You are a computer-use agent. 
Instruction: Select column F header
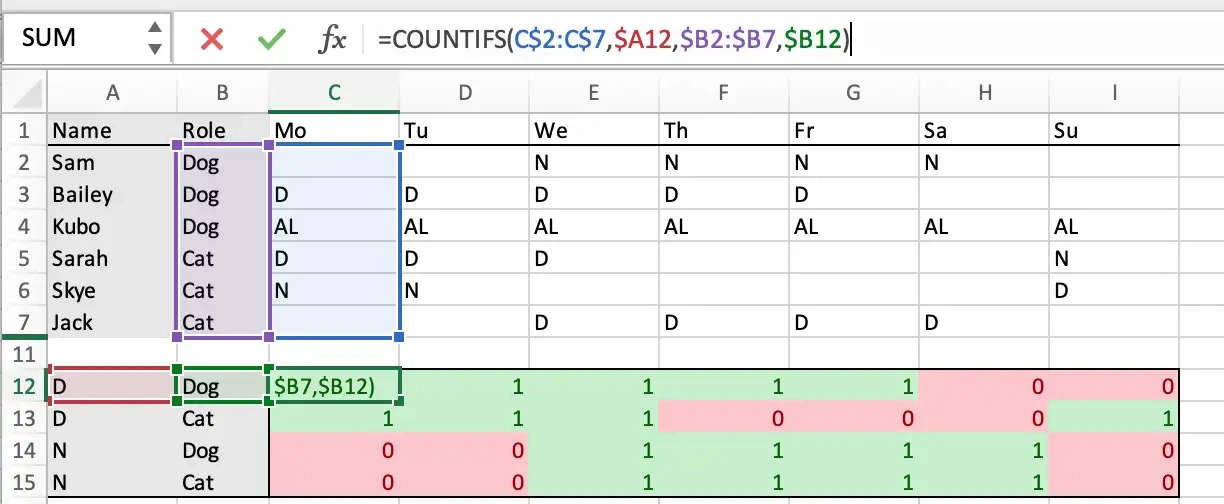tap(724, 93)
